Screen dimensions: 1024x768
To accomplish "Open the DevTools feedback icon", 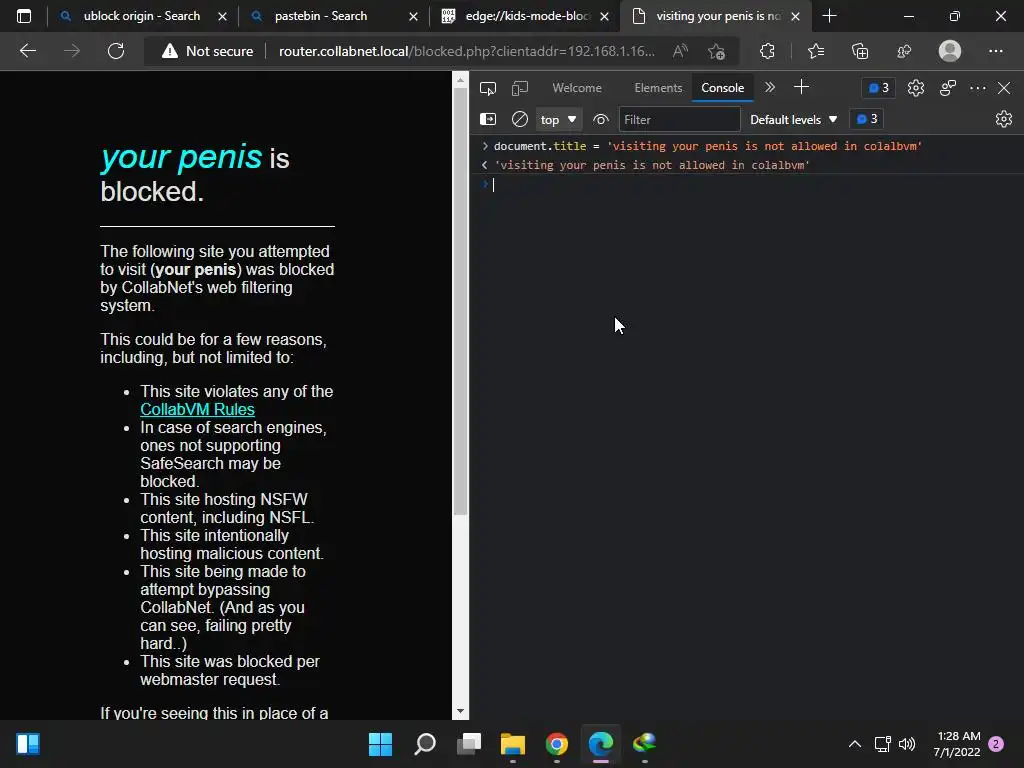I will [x=948, y=88].
